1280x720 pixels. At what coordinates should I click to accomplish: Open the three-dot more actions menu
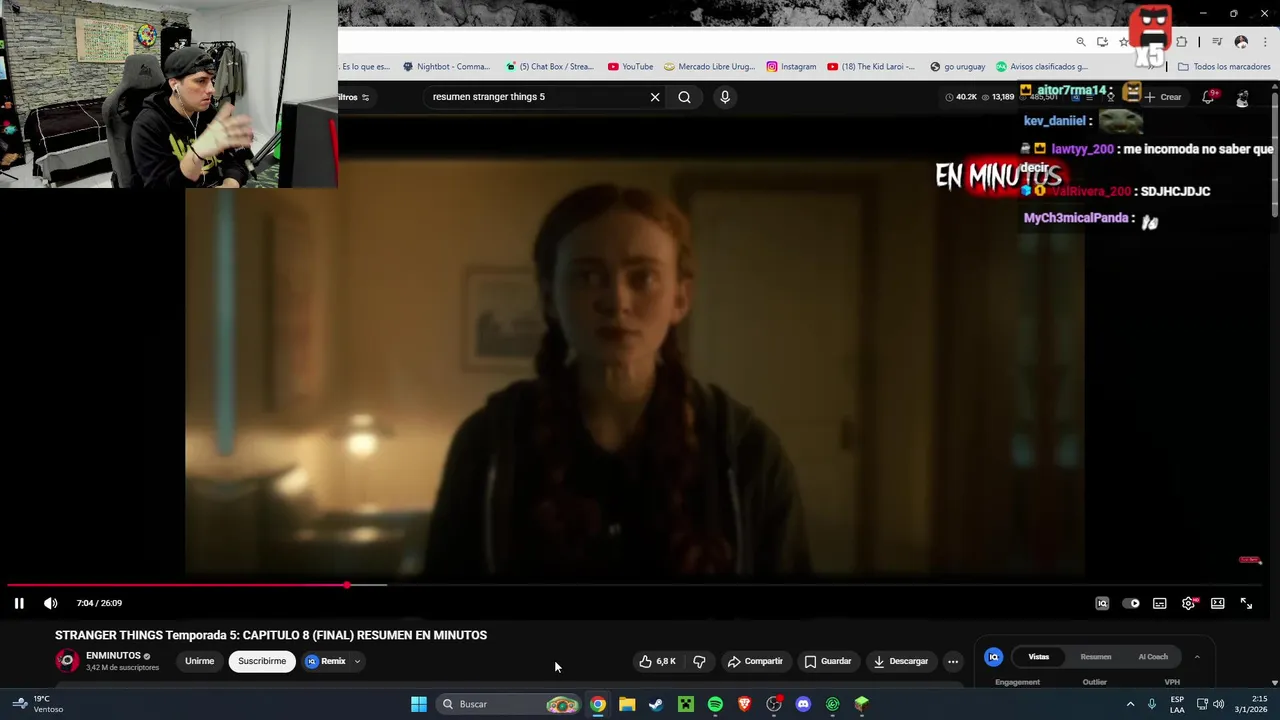click(953, 661)
